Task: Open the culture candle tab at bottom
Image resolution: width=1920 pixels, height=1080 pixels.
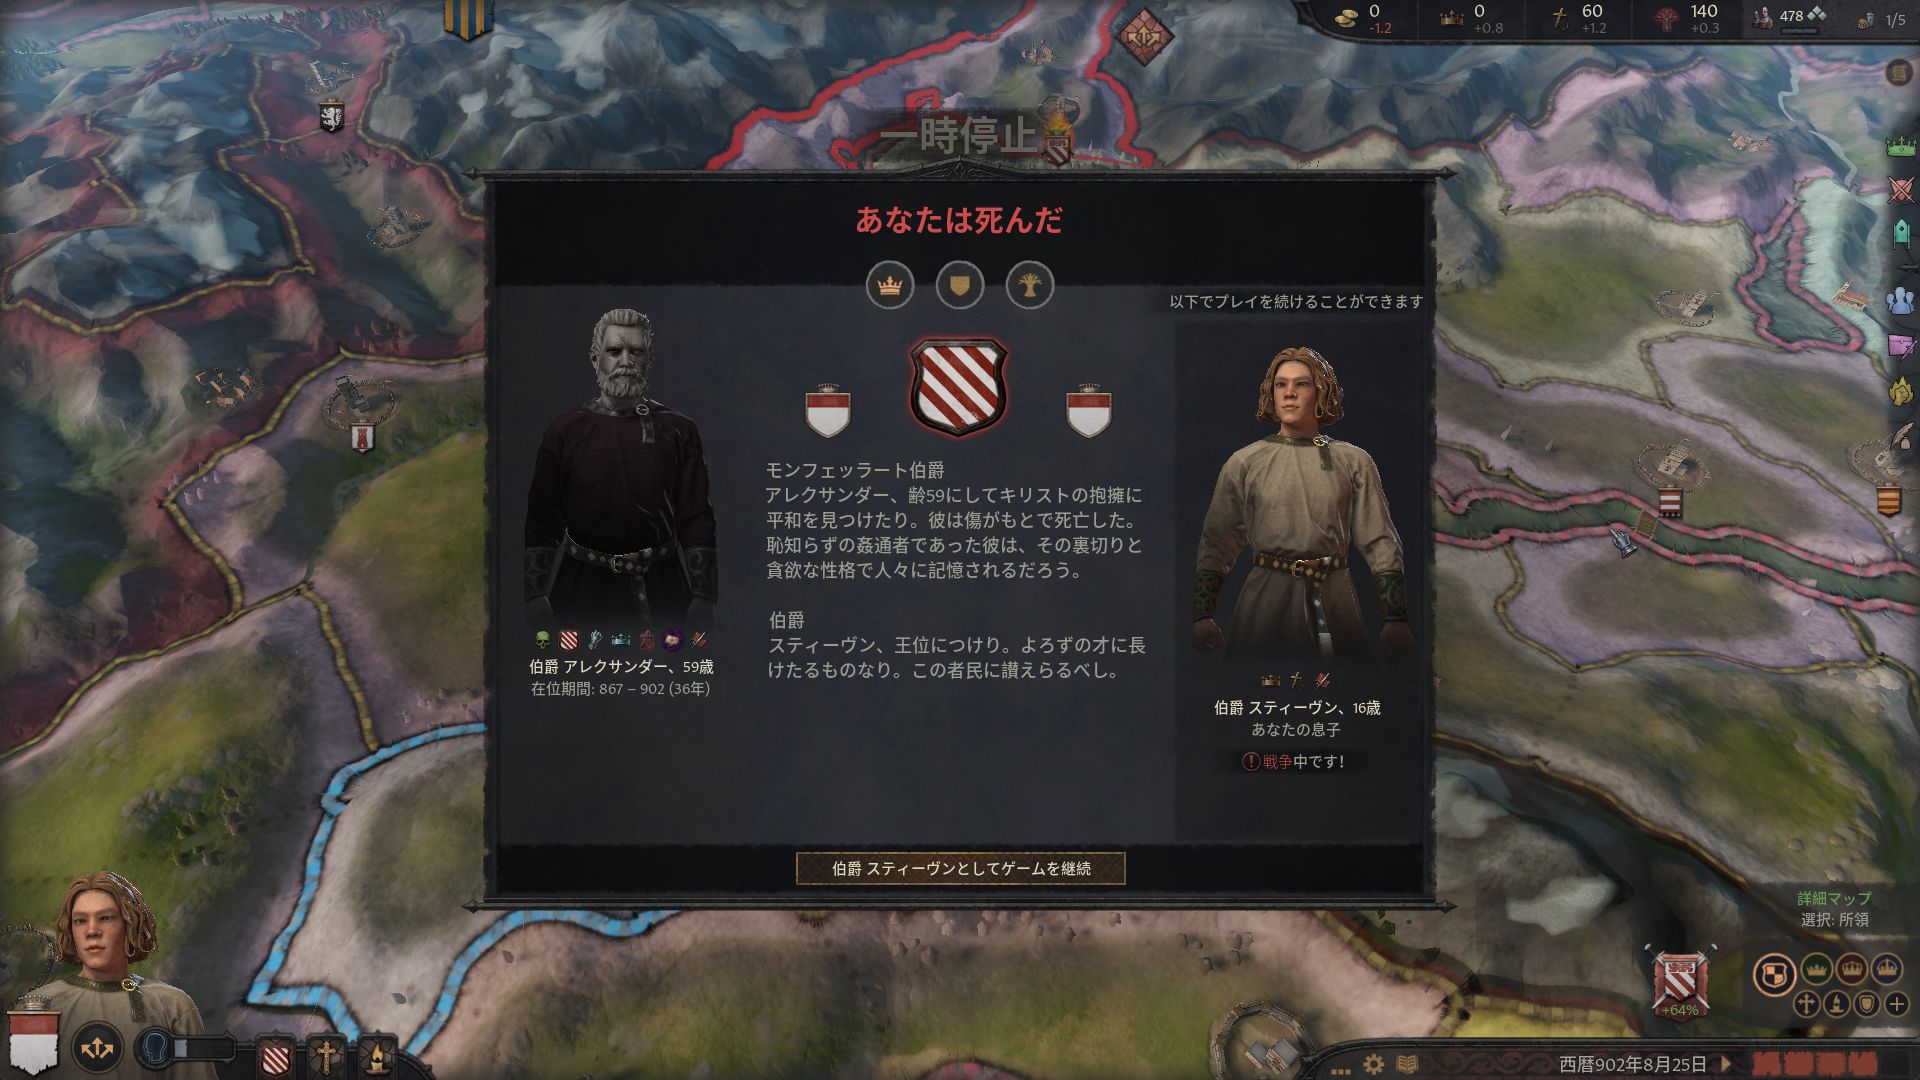Action: coord(376,1056)
